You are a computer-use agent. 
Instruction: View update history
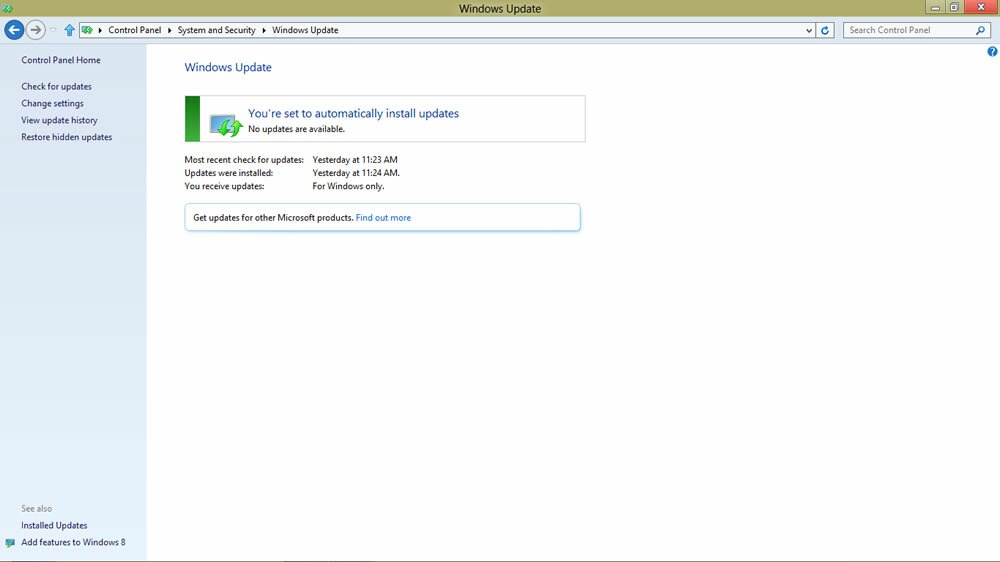(59, 120)
